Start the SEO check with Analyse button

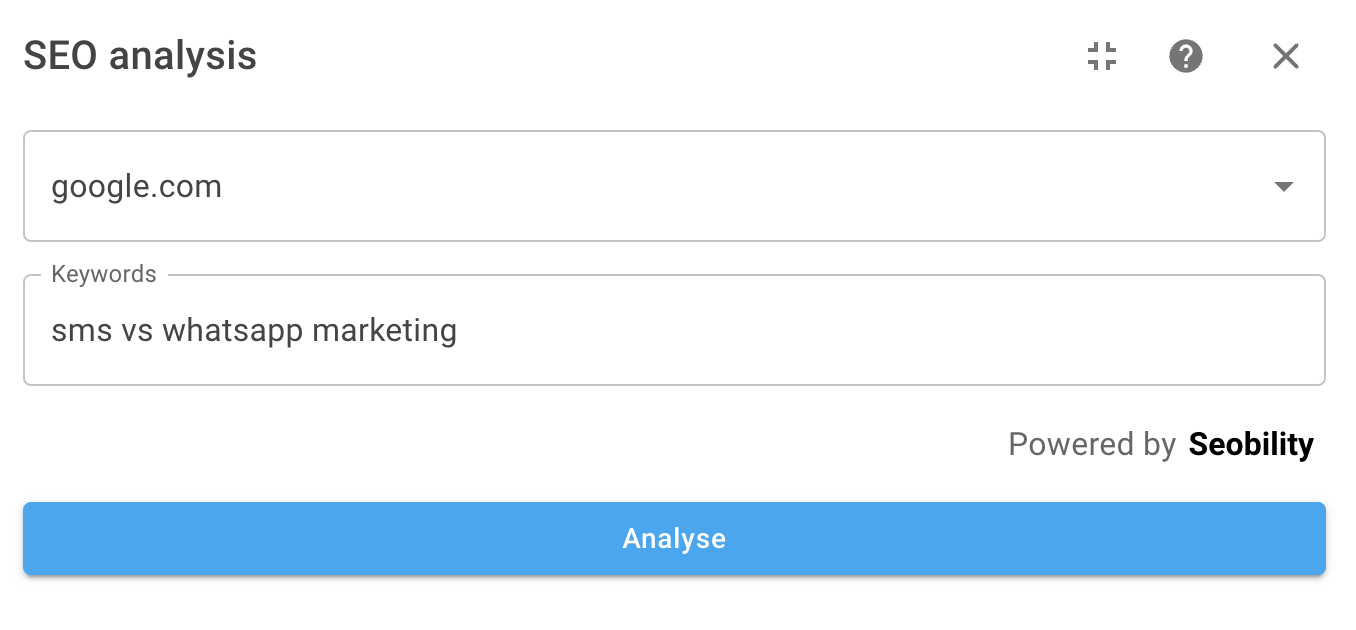pyautogui.click(x=674, y=539)
